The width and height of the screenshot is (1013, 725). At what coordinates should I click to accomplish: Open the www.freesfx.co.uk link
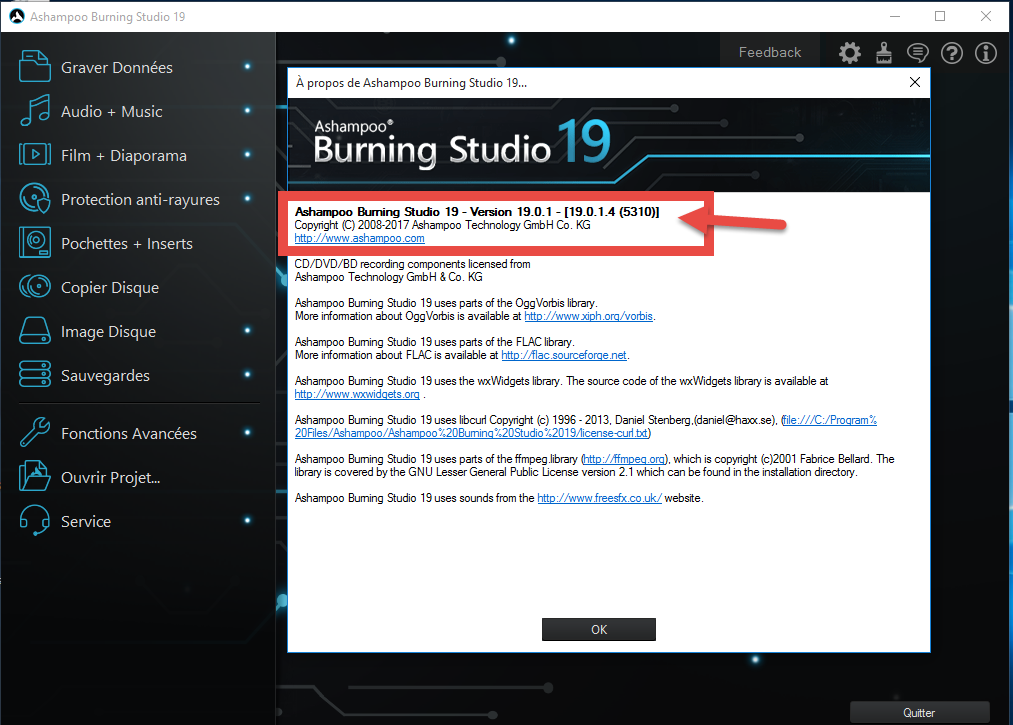(600, 498)
